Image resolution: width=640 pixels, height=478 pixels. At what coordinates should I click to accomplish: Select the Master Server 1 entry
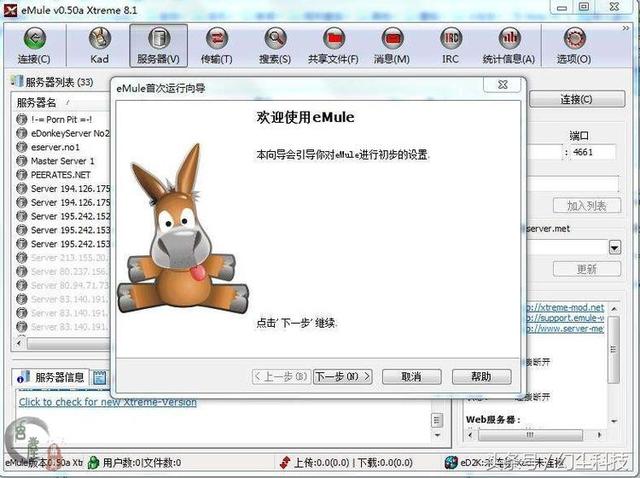click(x=62, y=161)
